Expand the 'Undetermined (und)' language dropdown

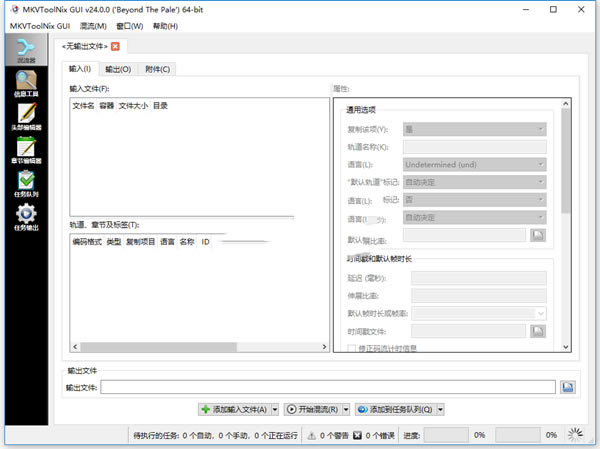(474, 164)
